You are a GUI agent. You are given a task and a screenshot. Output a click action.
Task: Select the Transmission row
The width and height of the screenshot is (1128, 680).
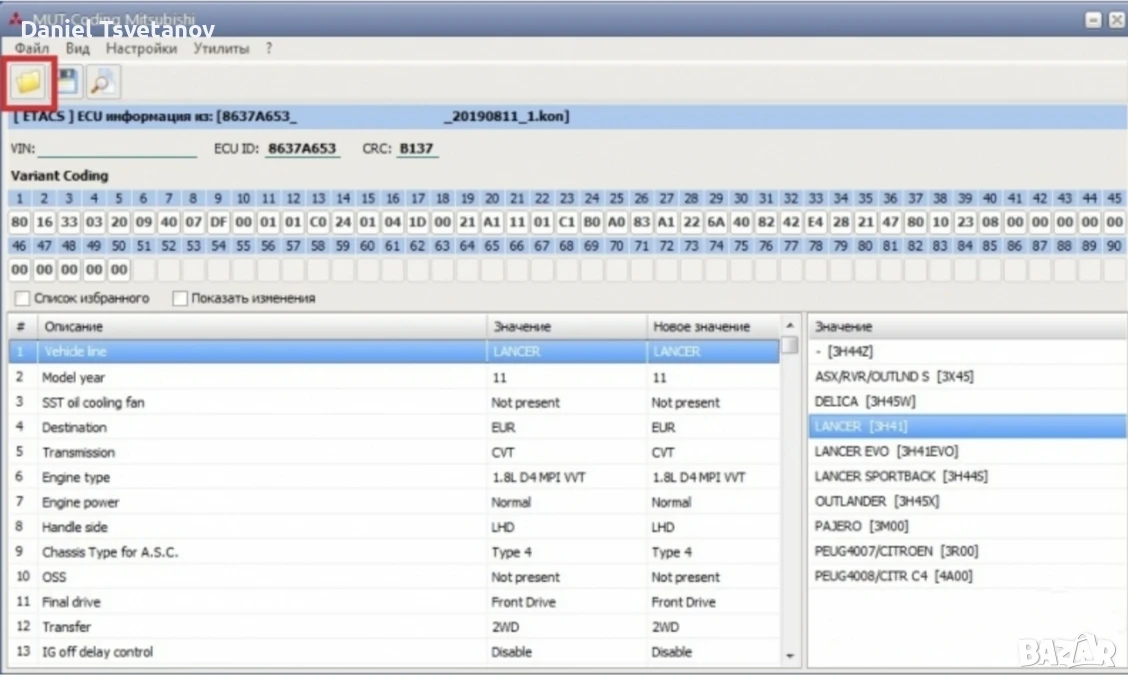[x=394, y=452]
